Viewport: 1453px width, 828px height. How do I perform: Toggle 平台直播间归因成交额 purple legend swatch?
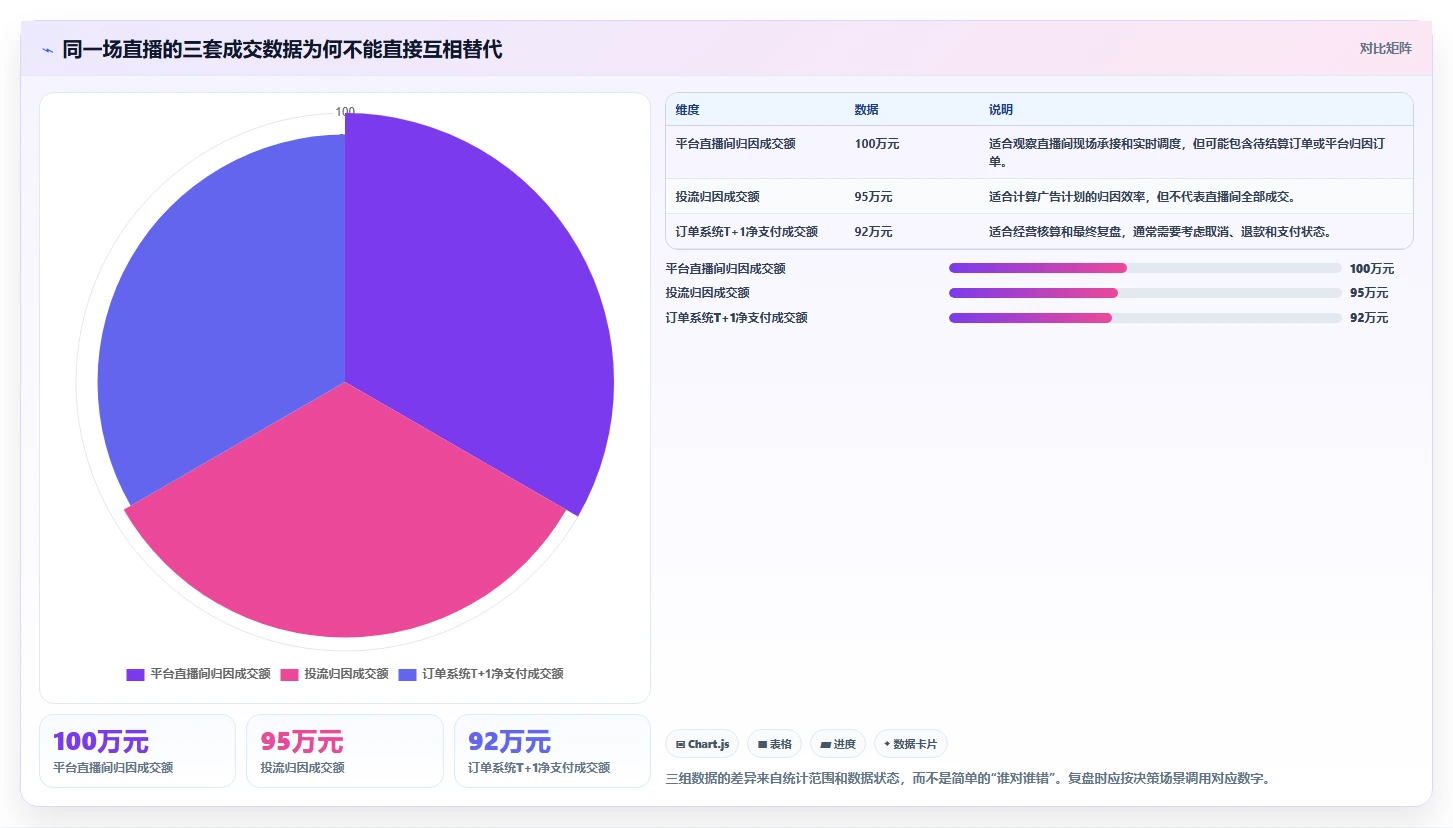coord(135,674)
